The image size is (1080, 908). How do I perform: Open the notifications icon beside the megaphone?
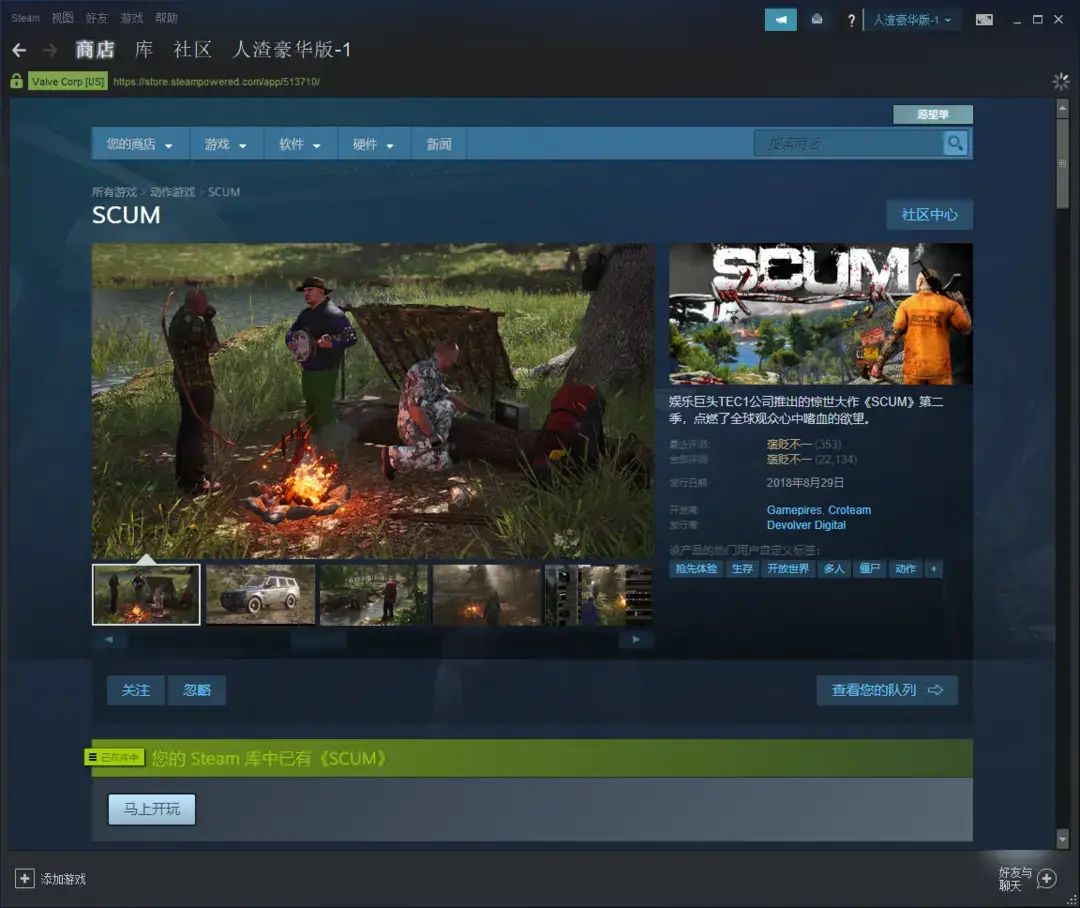[817, 19]
